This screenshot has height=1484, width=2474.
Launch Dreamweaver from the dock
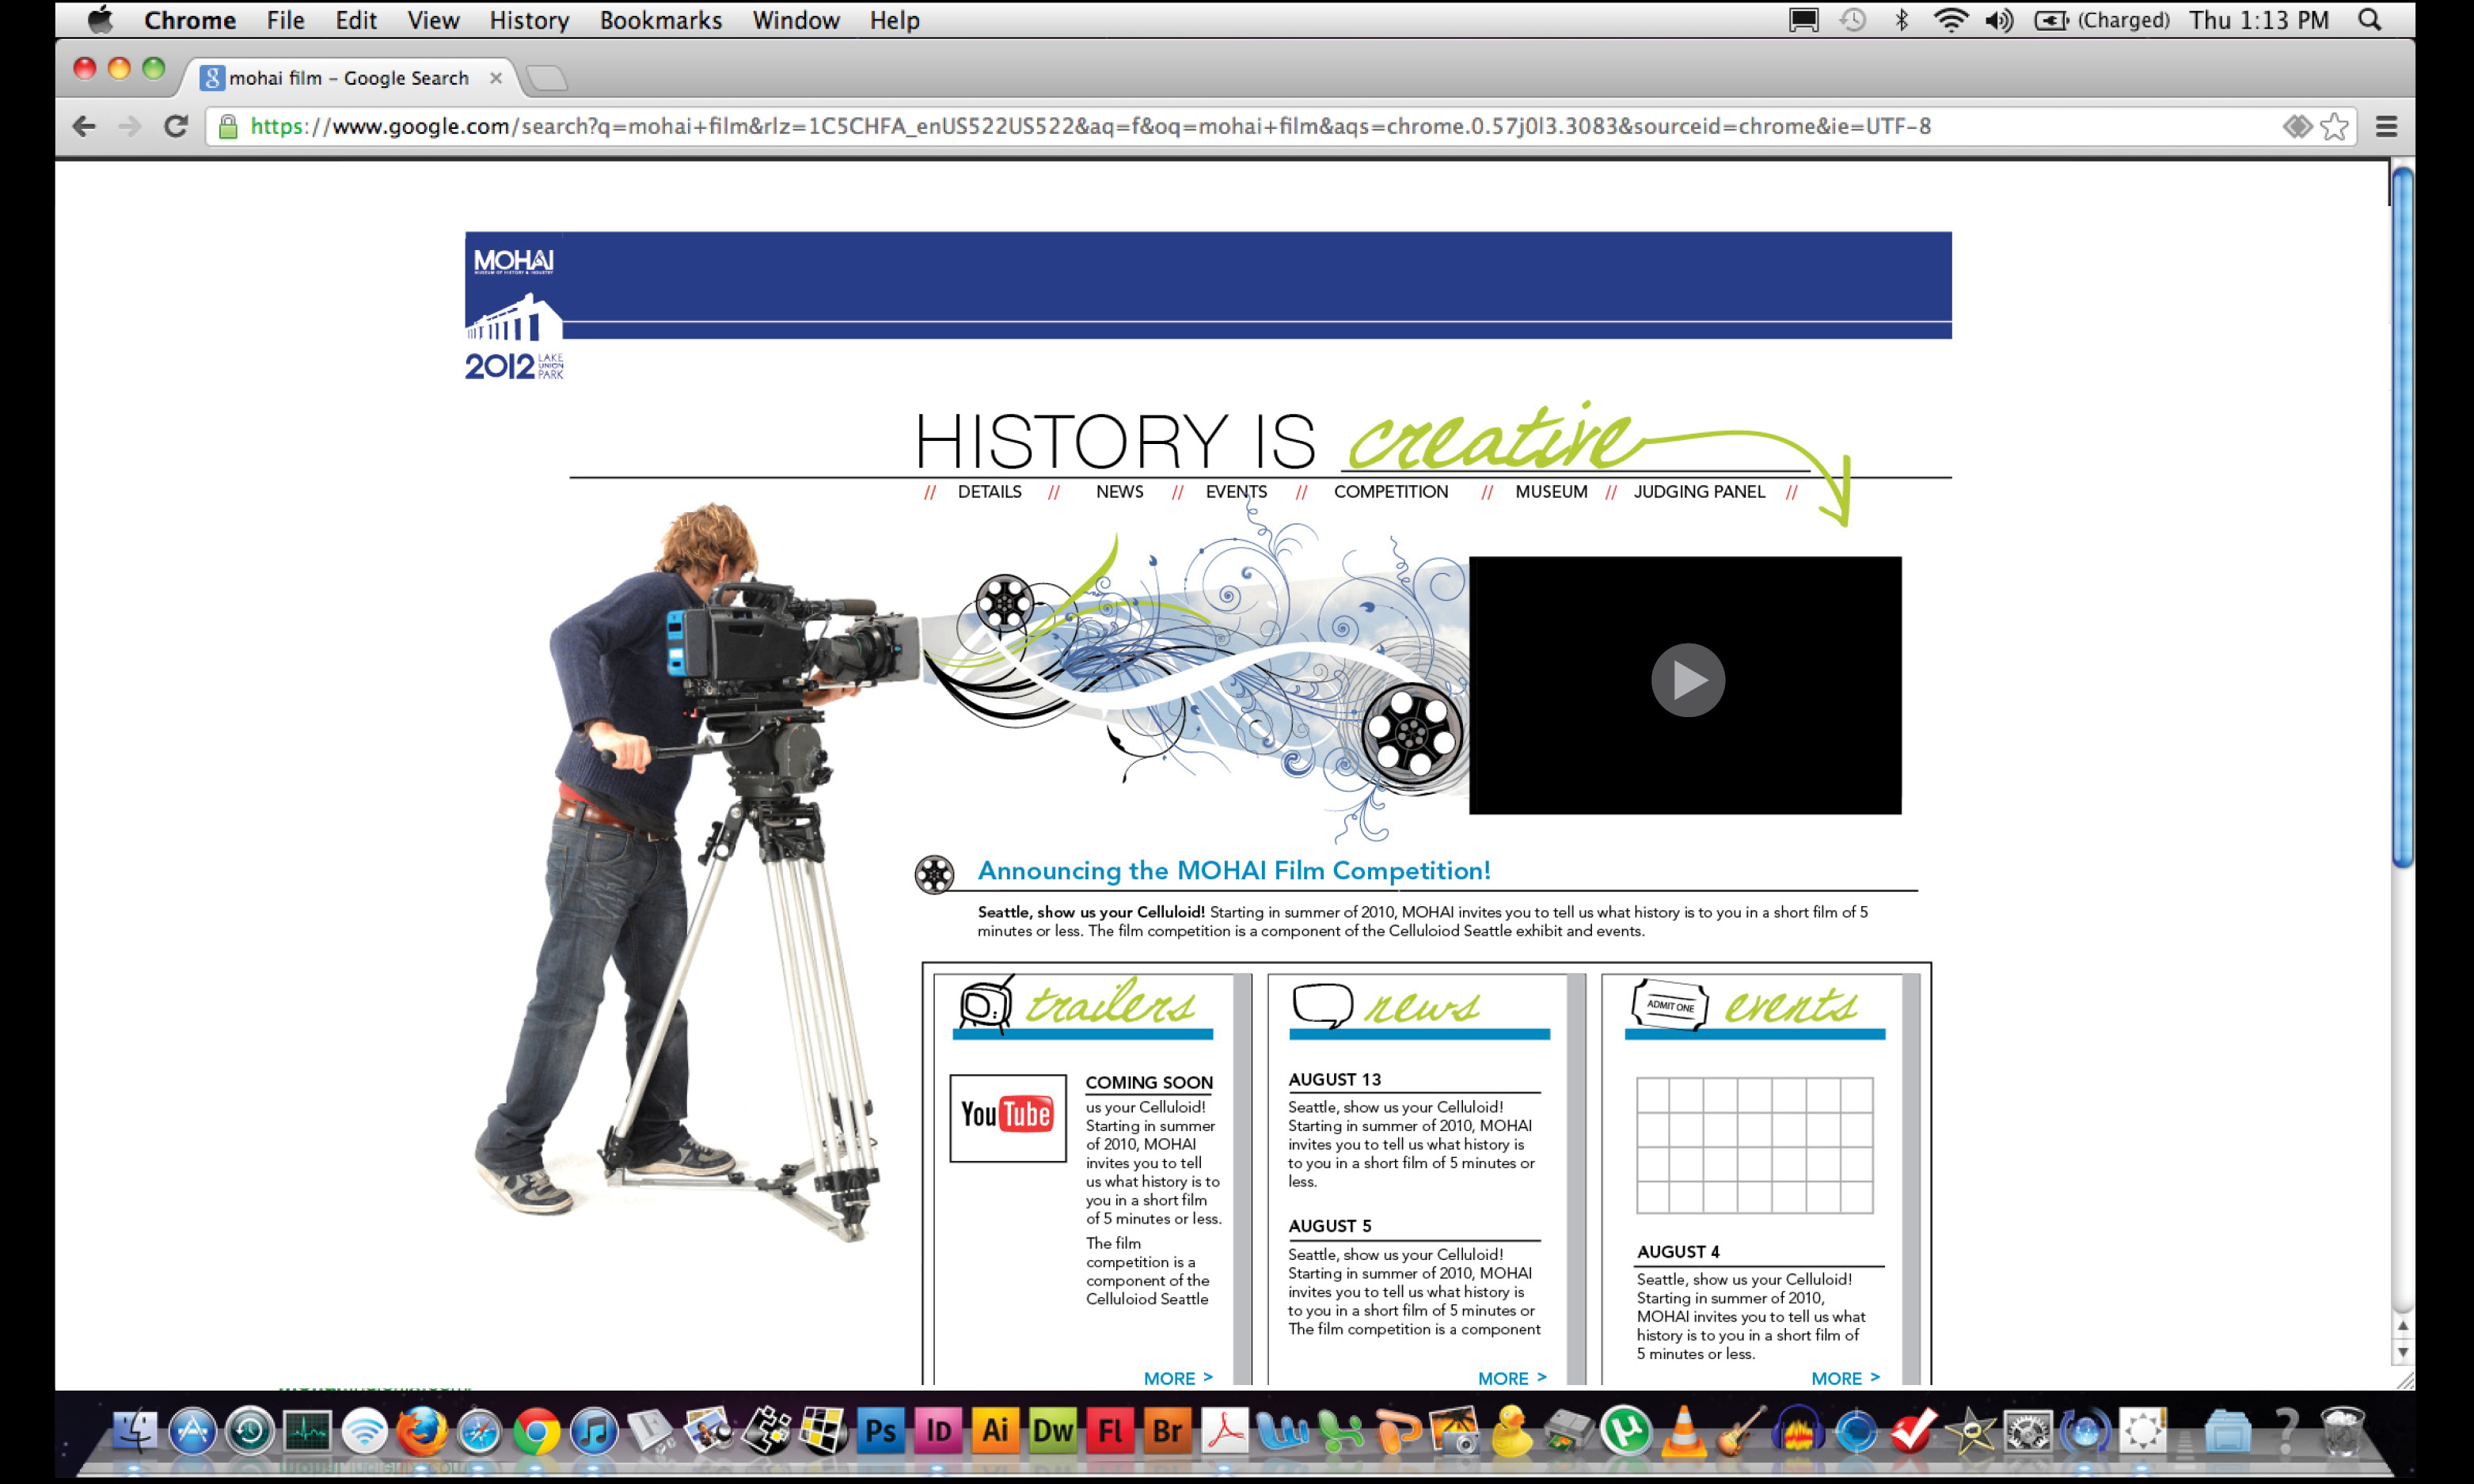click(x=1052, y=1431)
